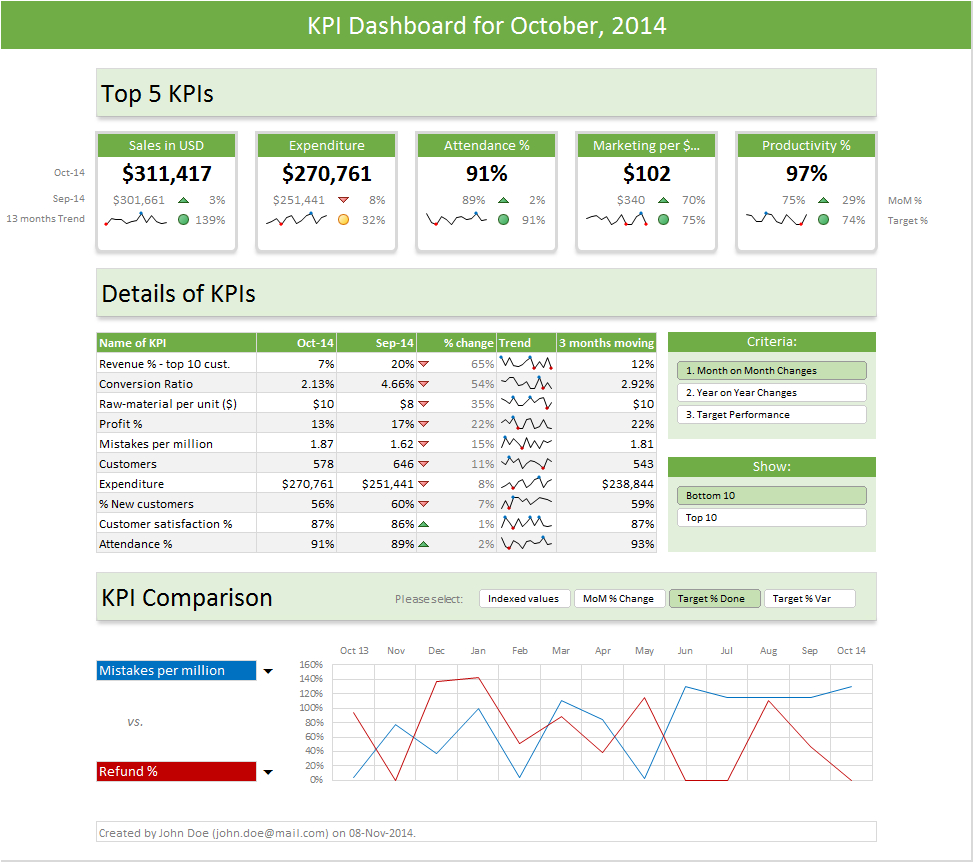Click the trend sparkline for Mistakes per million row
The width and height of the screenshot is (973, 862).
tap(527, 443)
